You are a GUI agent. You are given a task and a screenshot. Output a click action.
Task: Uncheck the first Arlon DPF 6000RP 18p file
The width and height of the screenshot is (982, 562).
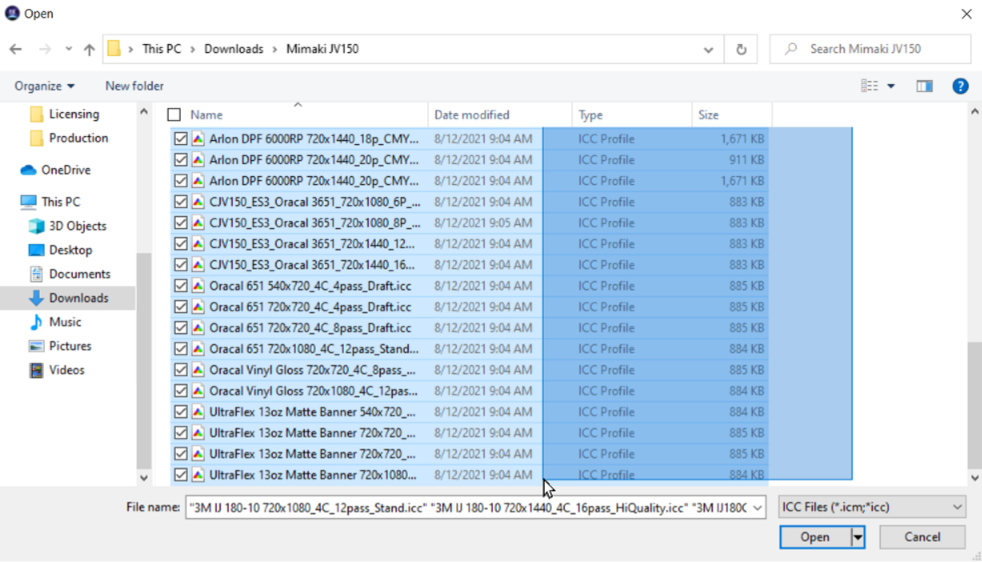181,139
